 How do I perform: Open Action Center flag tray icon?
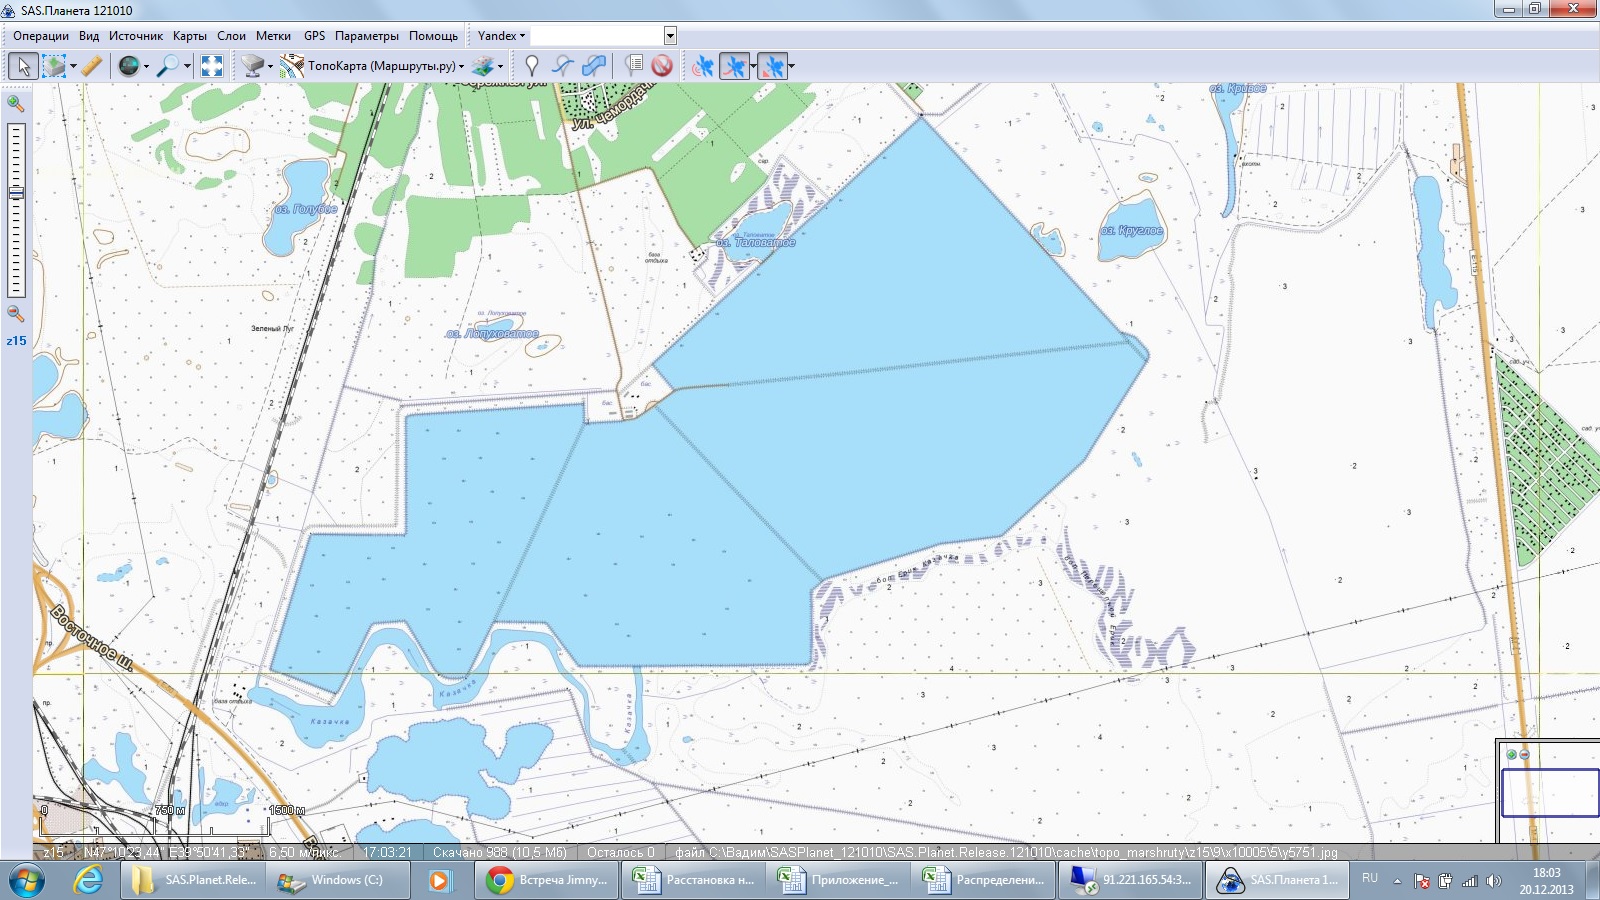[1422, 881]
